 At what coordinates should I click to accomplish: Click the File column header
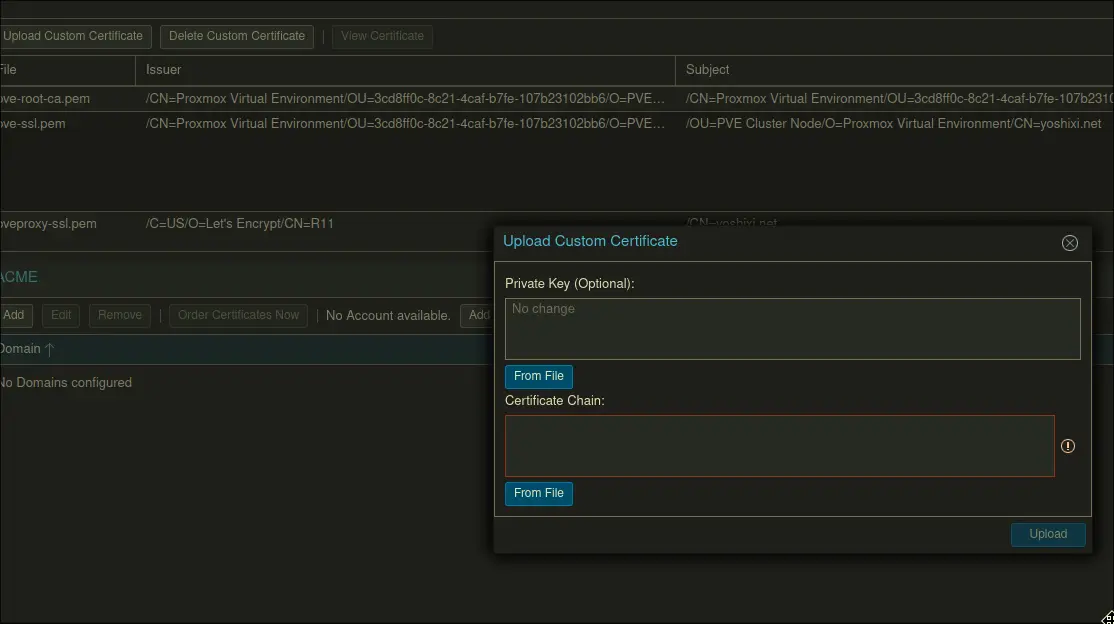click(8, 70)
